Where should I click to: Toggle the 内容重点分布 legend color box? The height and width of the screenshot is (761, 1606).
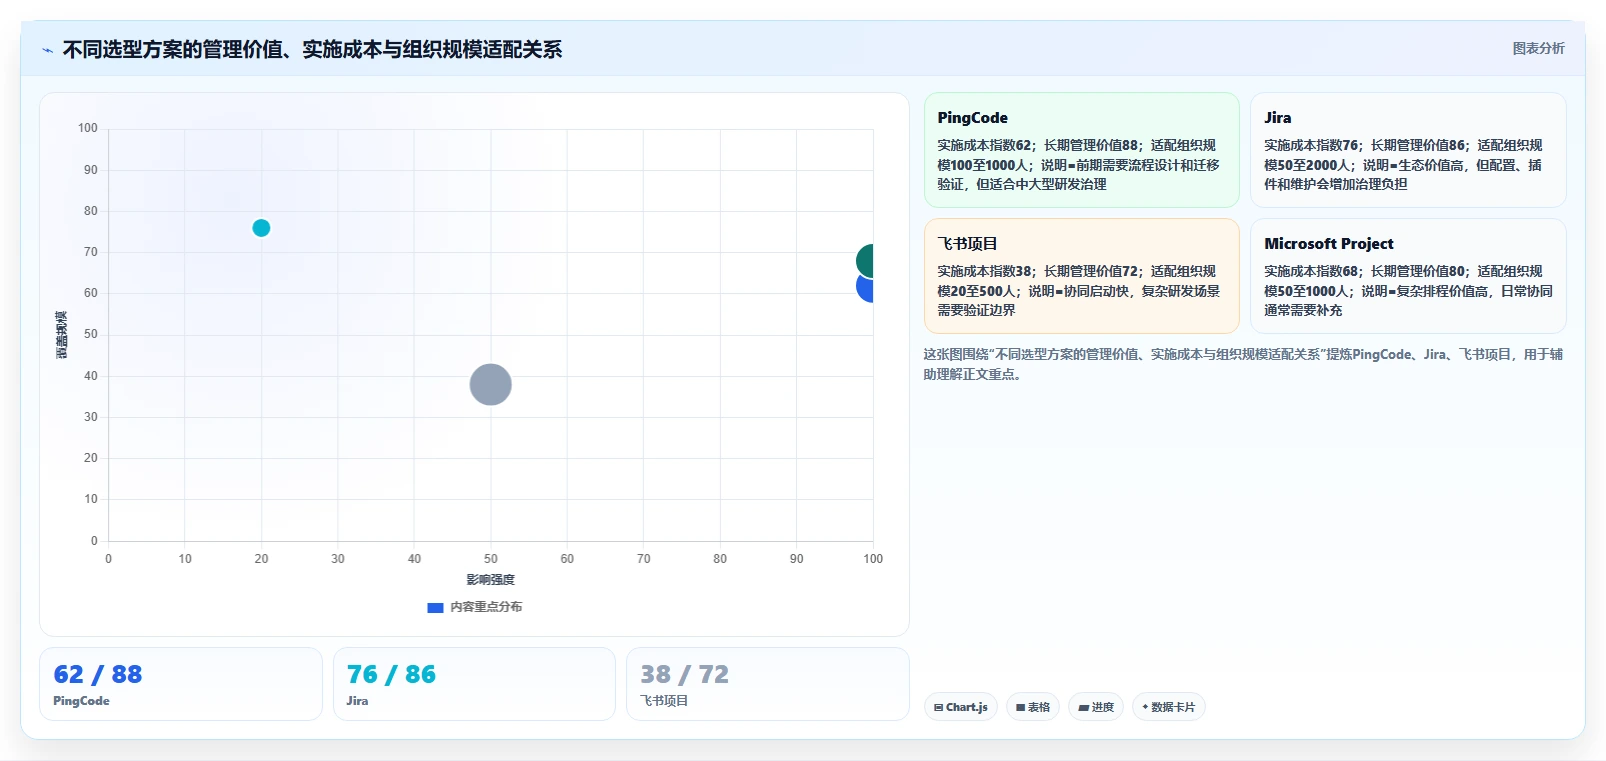(x=435, y=607)
